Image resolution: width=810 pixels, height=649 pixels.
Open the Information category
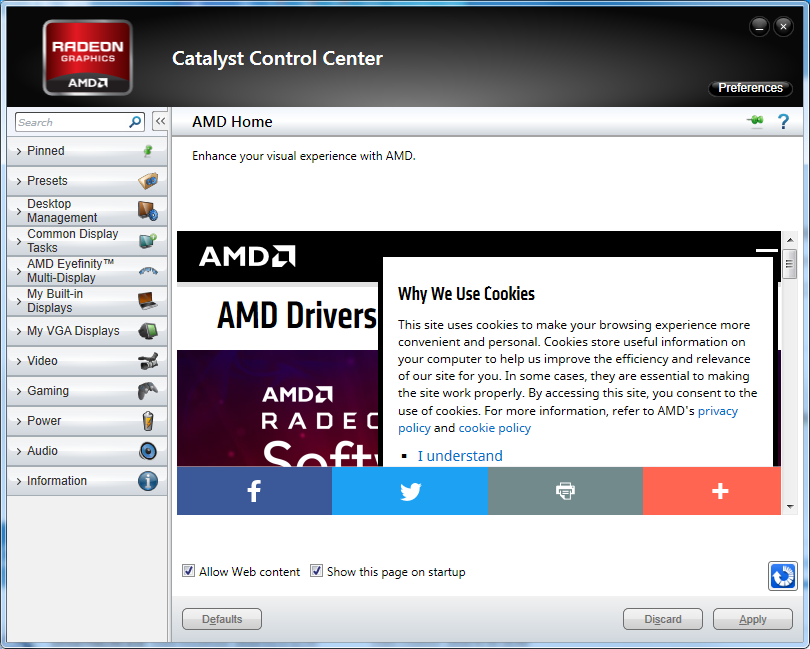(87, 481)
